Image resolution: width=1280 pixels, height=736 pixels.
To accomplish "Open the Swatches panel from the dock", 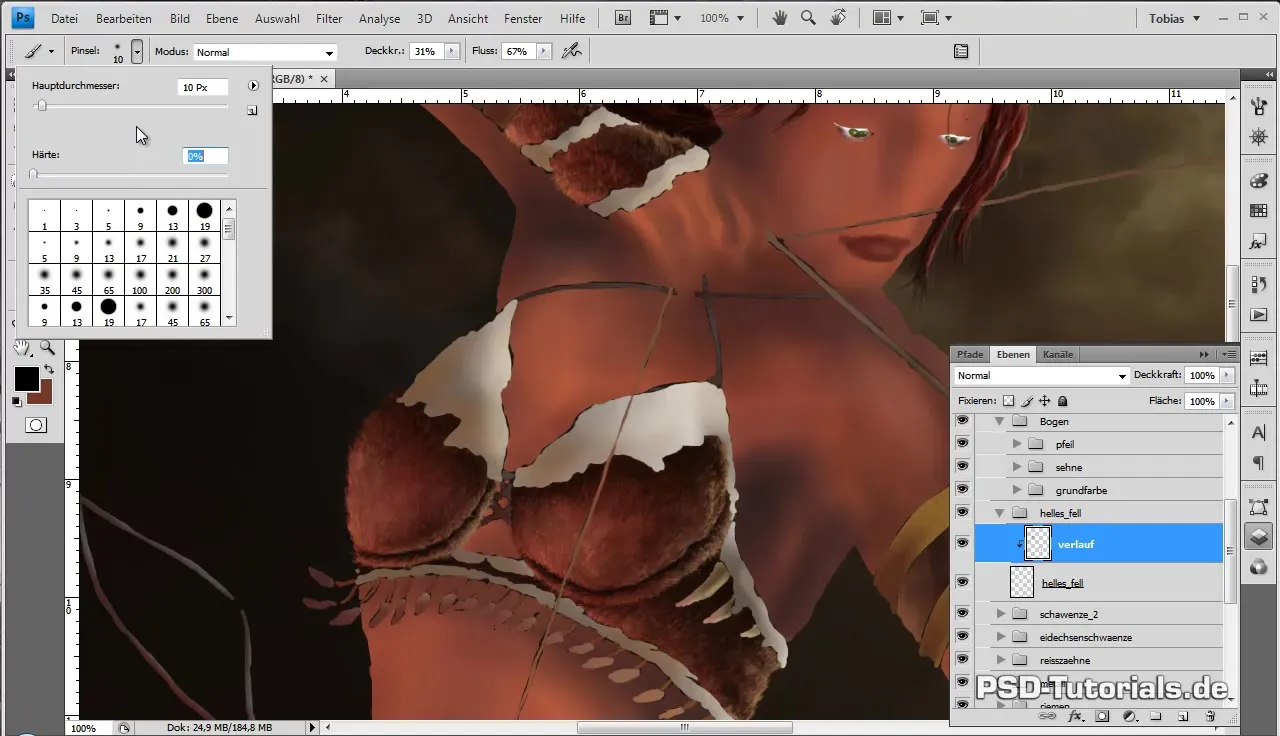I will click(1259, 211).
